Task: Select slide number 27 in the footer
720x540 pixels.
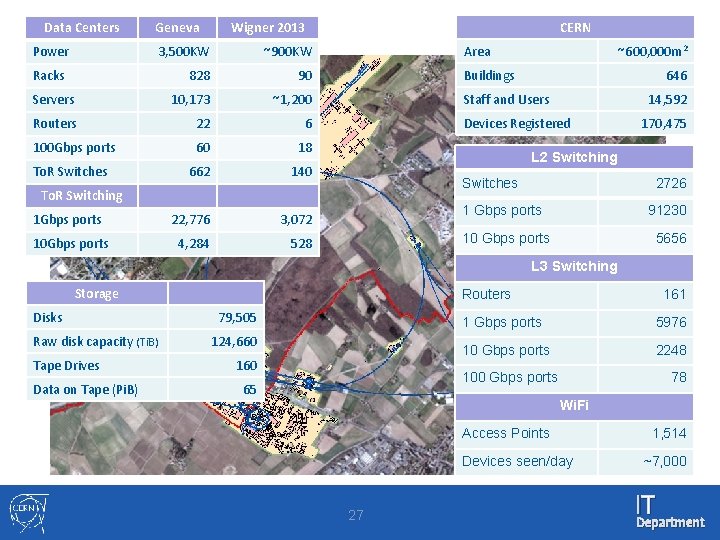Action: click(x=356, y=515)
